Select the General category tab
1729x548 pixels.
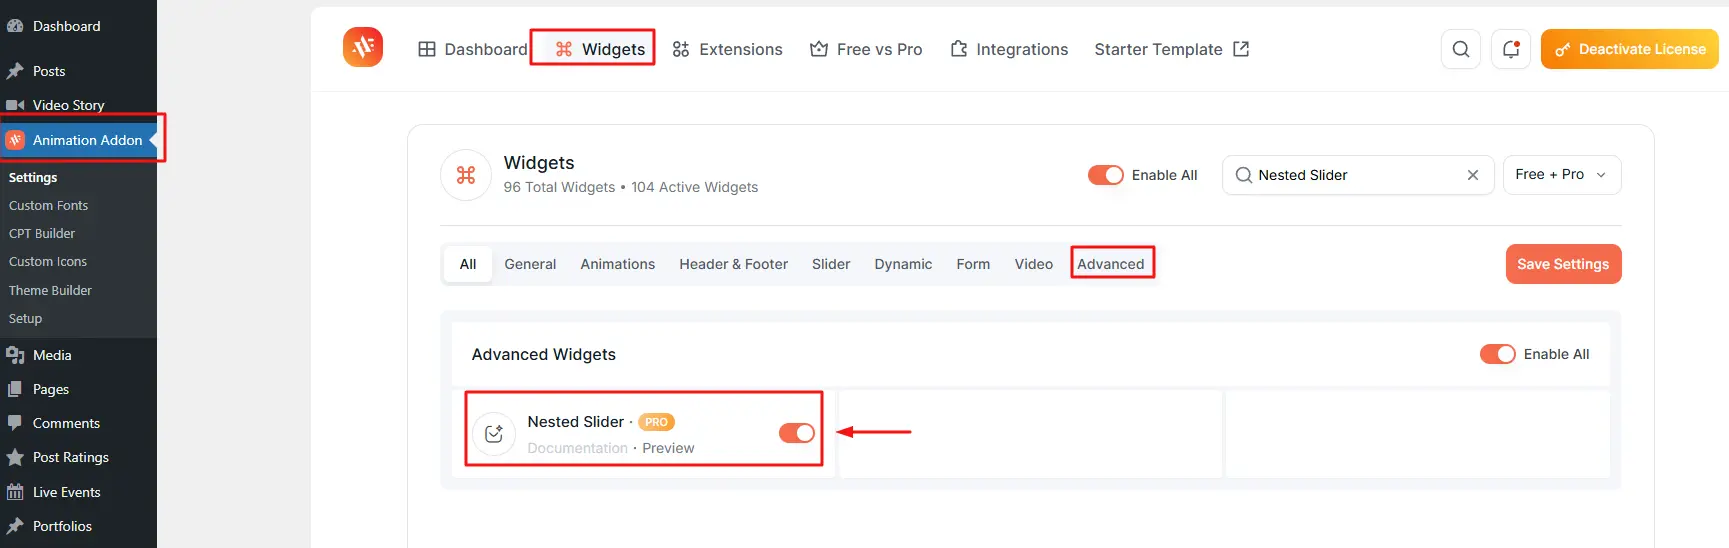530,264
